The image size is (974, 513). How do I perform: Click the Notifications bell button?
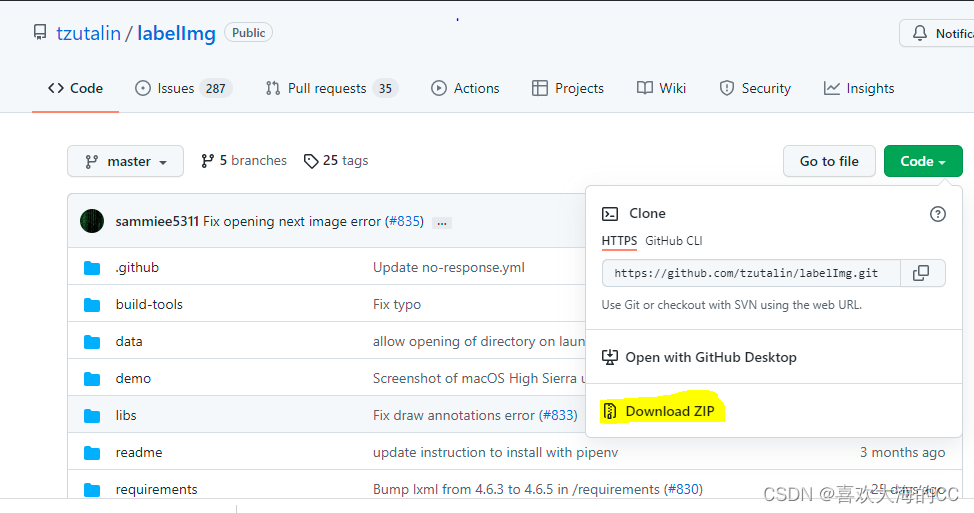pyautogui.click(x=937, y=34)
